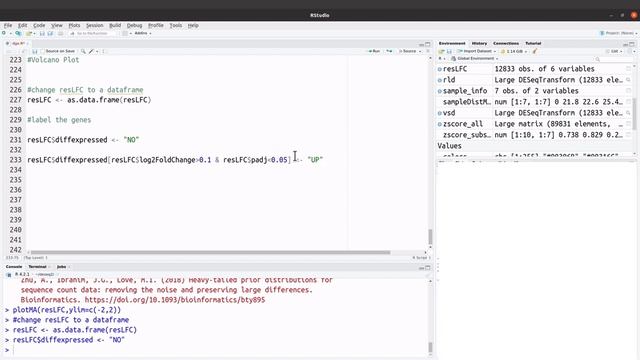640x360 pixels.
Task: Click the sampleDistM.. variable row
Action: coord(534,102)
